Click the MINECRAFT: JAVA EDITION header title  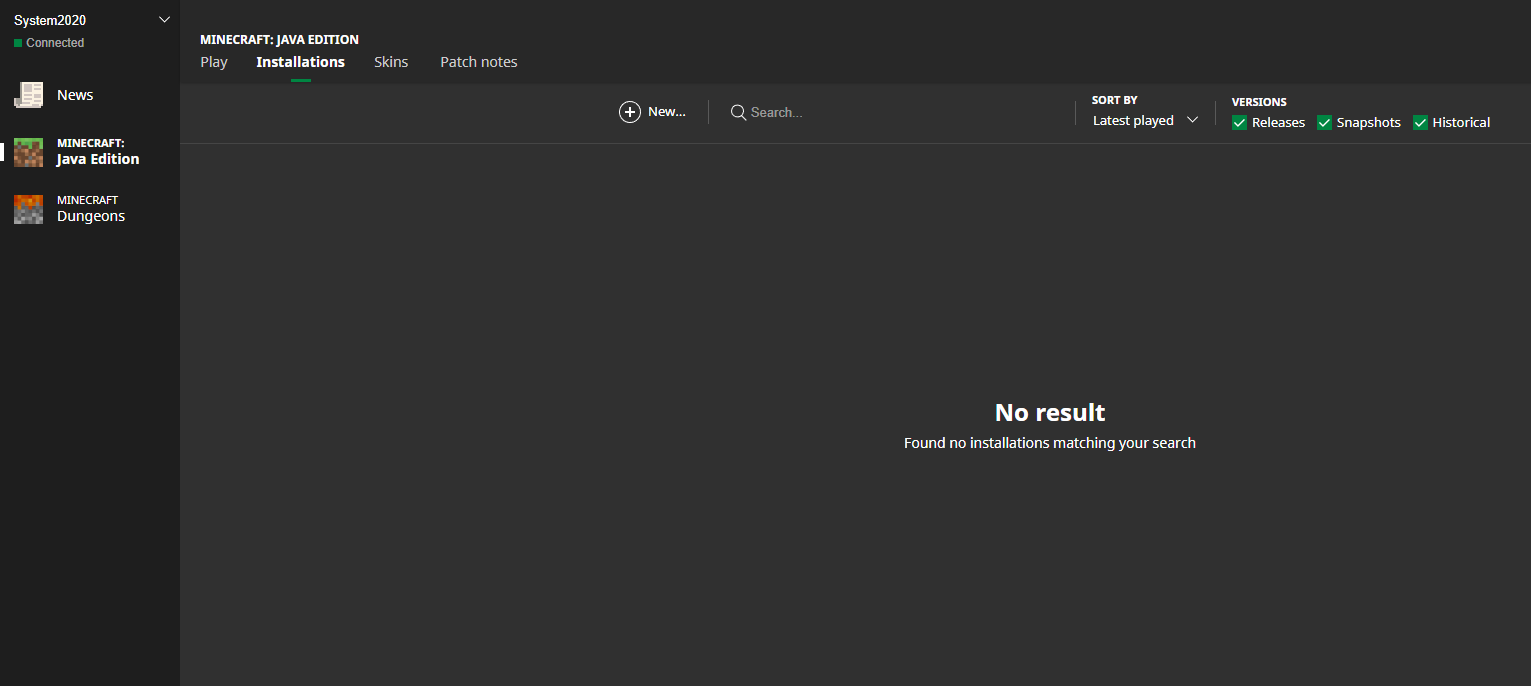pos(279,40)
